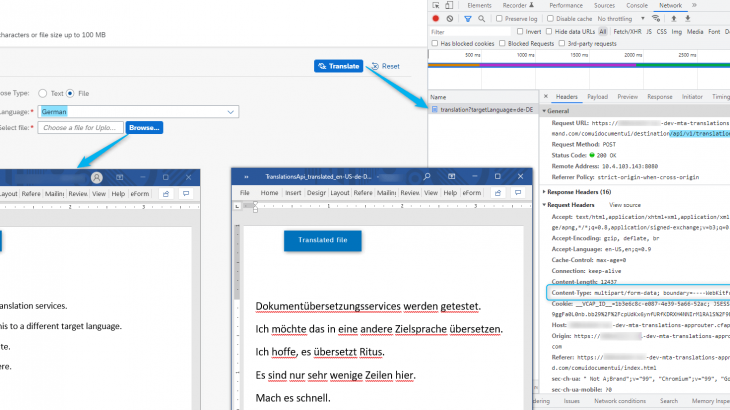Viewport: 730px width, 410px height.
Task: Click Choose a file for Upload input field
Action: [81, 128]
